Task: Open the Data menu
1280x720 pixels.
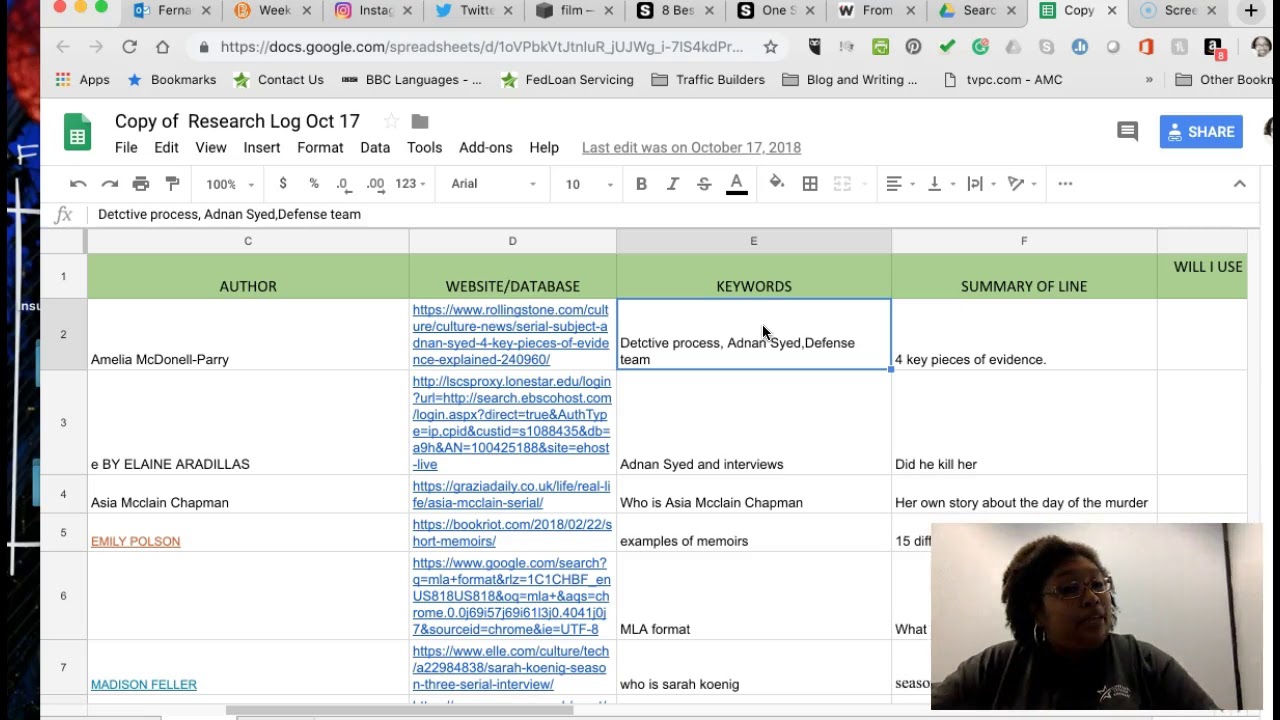Action: 375,147
